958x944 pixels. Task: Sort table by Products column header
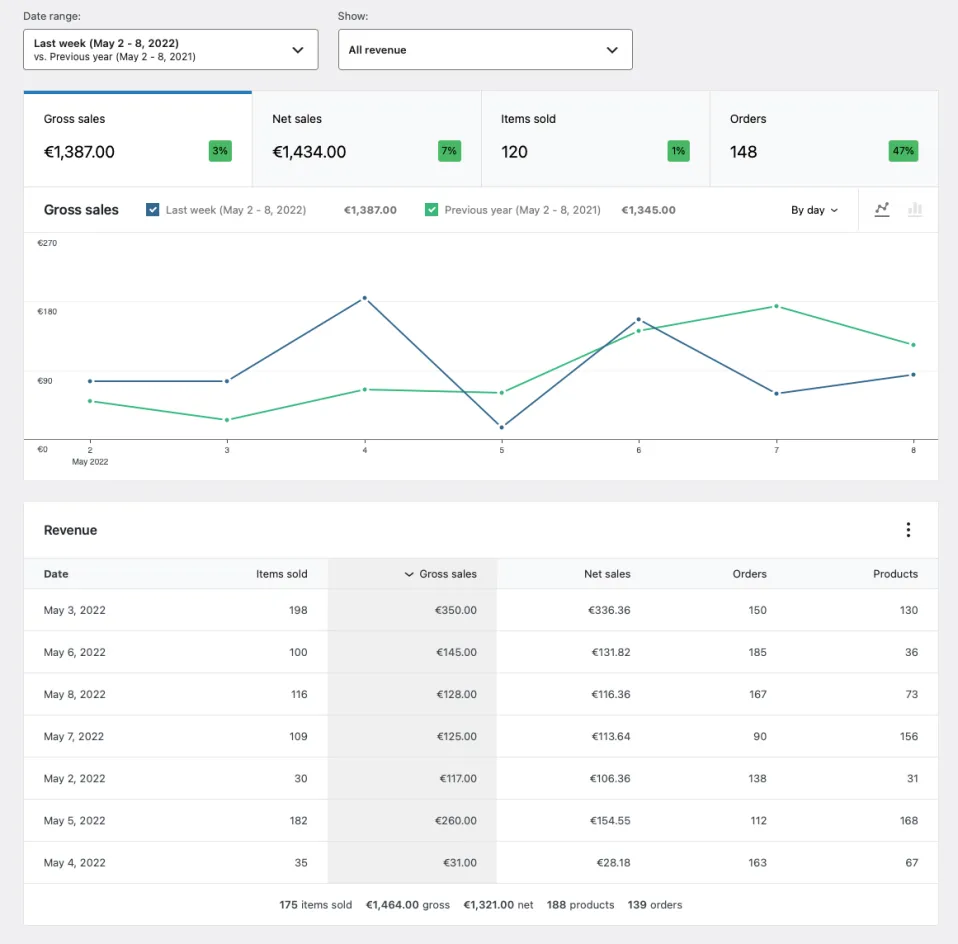pos(895,574)
